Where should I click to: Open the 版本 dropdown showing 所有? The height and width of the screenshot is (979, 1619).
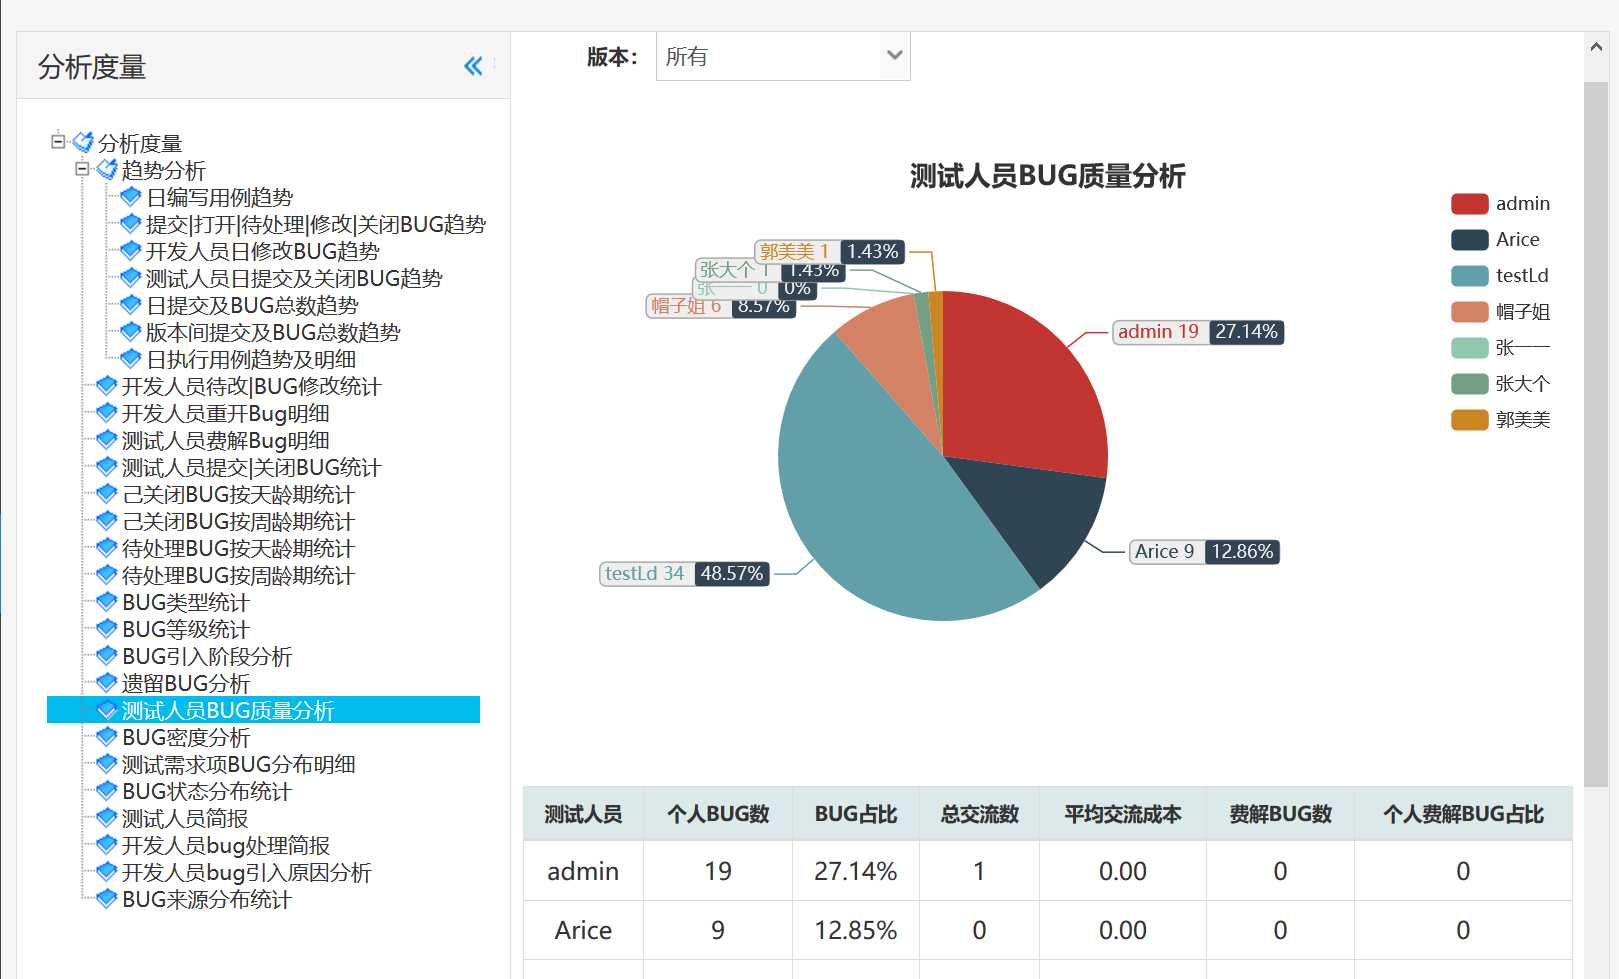783,56
